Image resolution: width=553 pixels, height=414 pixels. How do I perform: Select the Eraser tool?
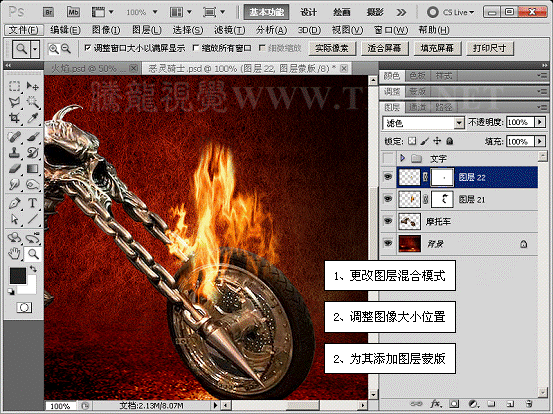(14, 169)
